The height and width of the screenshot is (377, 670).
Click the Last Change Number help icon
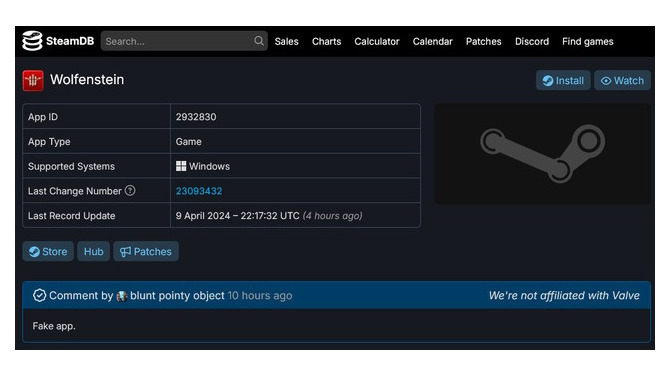(x=130, y=191)
